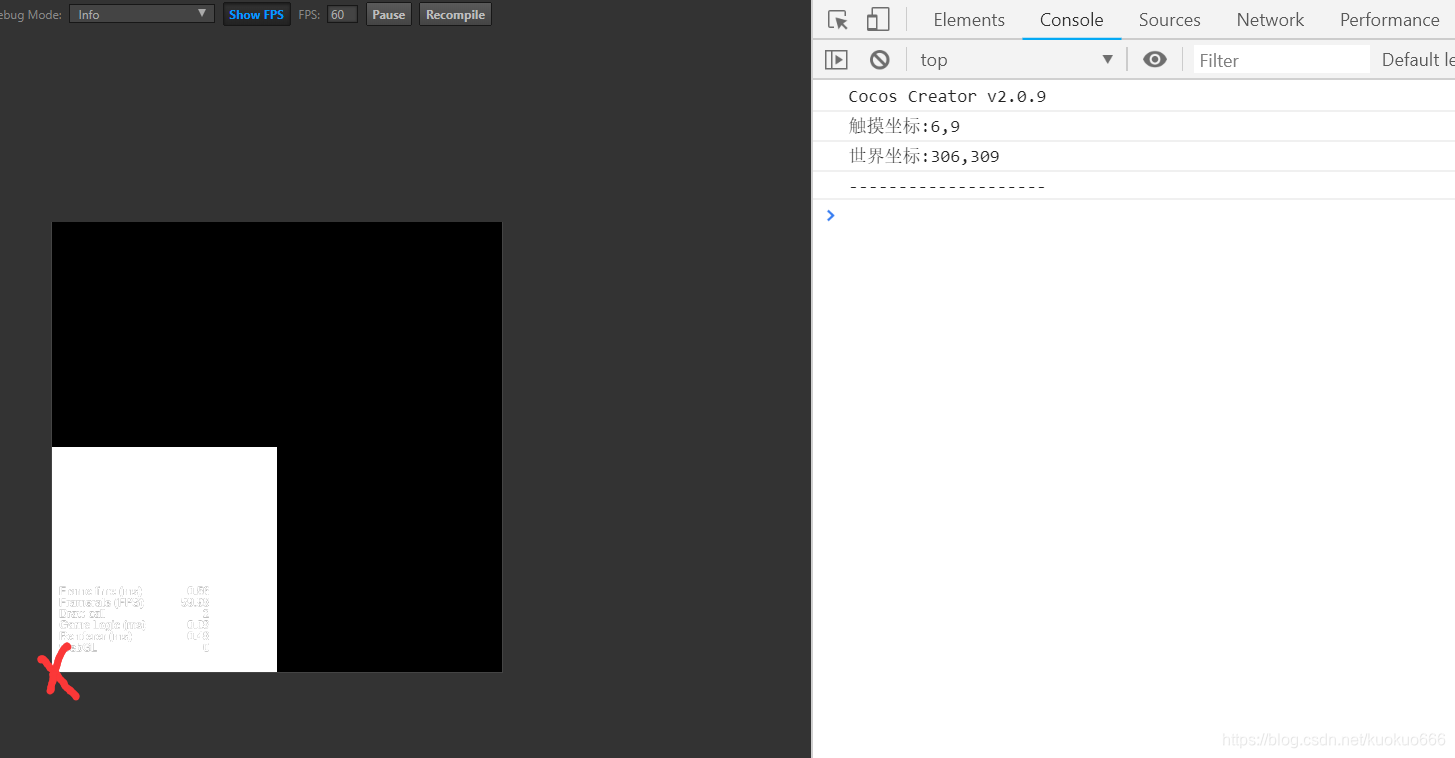1455x758 pixels.
Task: Toggle the device toolbar icon
Action: click(x=877, y=20)
